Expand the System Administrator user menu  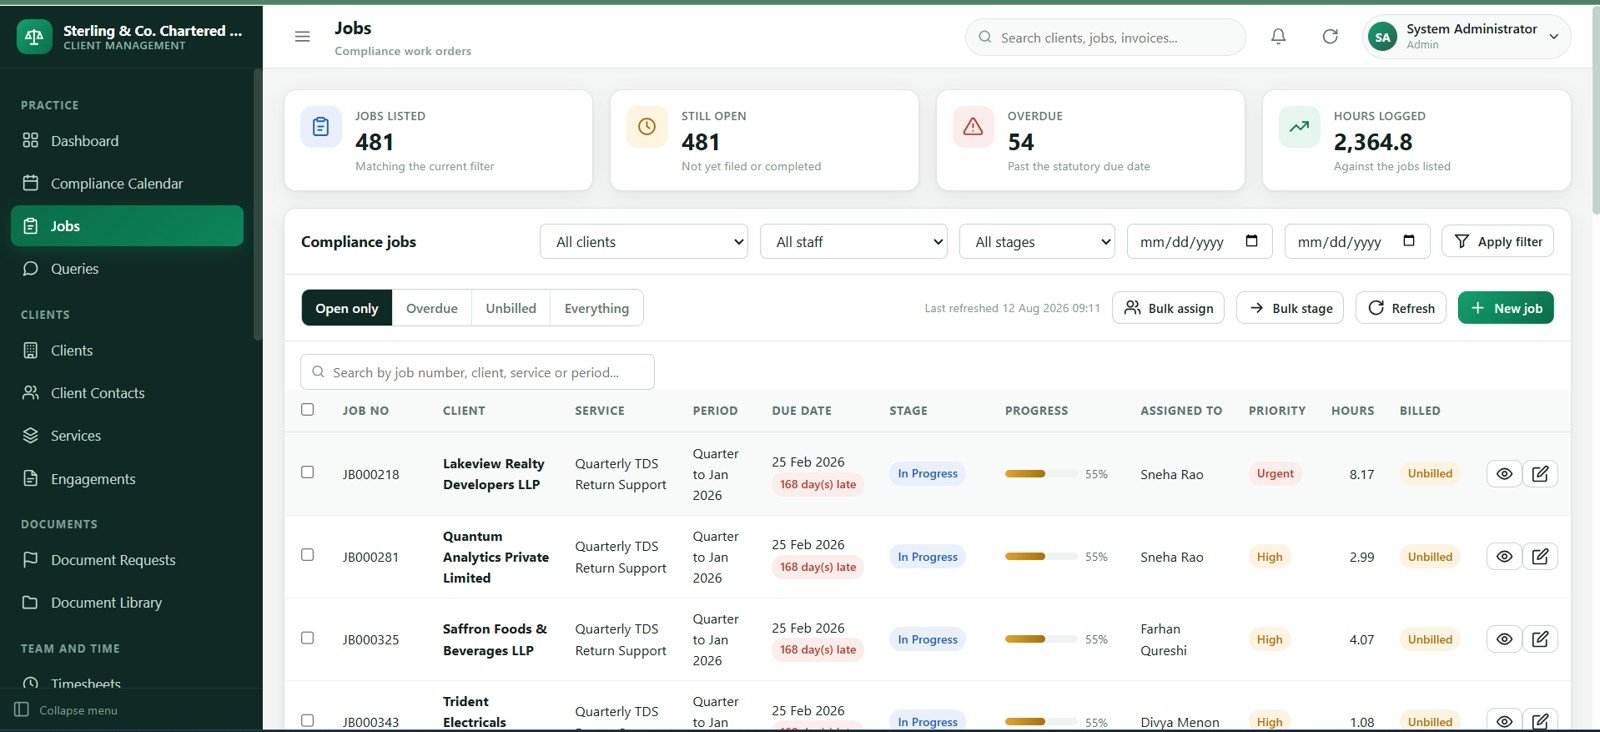[x=1466, y=37]
